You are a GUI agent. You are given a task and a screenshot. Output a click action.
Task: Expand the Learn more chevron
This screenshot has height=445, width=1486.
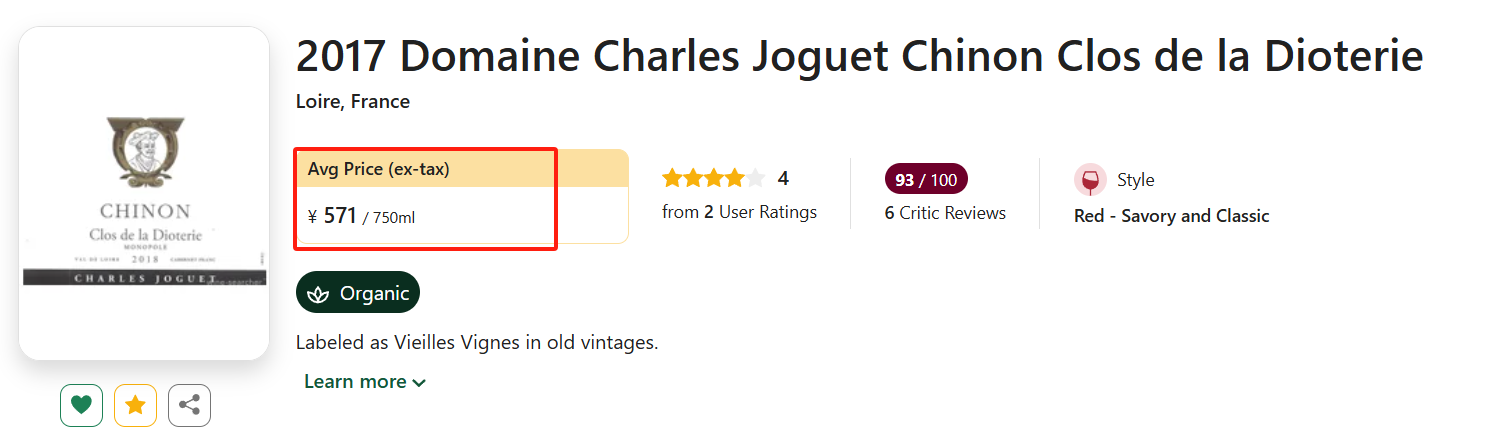419,382
